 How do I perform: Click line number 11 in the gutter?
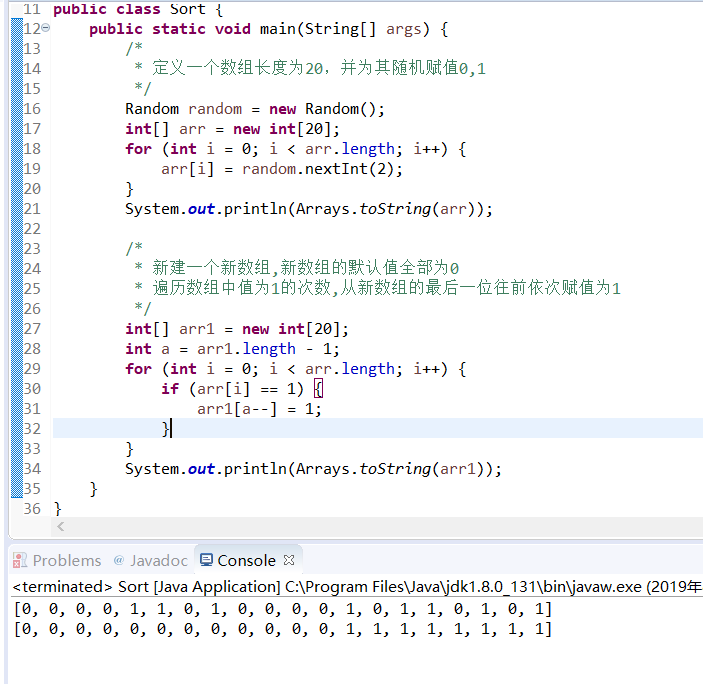[x=32, y=9]
